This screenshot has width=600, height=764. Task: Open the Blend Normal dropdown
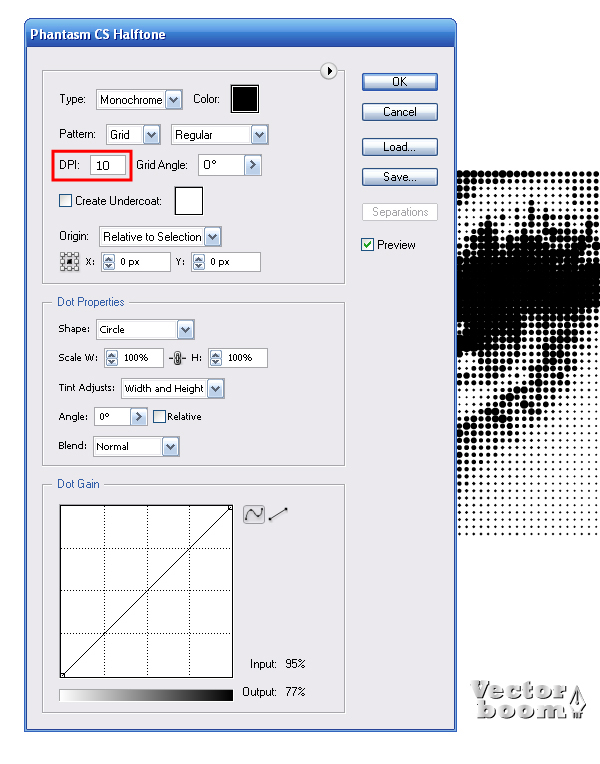pos(136,446)
